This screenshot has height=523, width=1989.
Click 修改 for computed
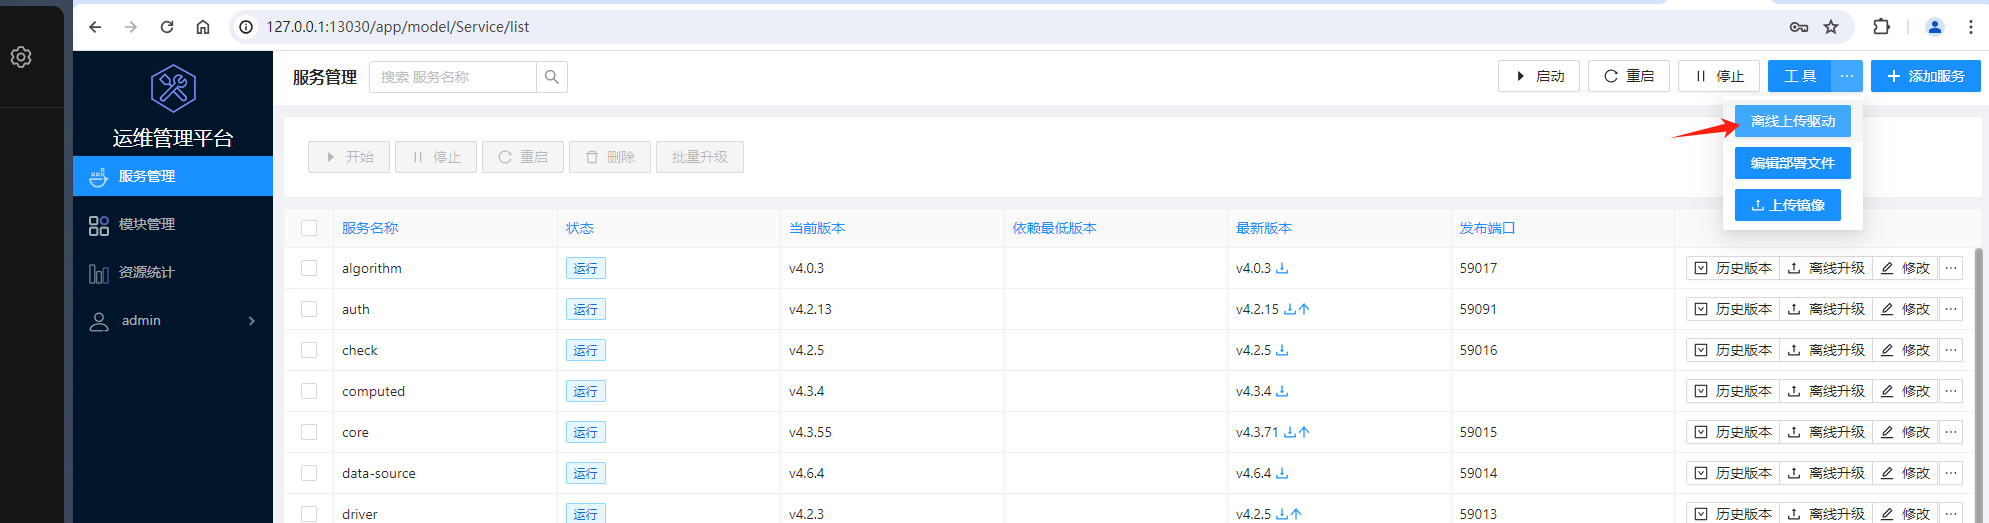pyautogui.click(x=1905, y=391)
